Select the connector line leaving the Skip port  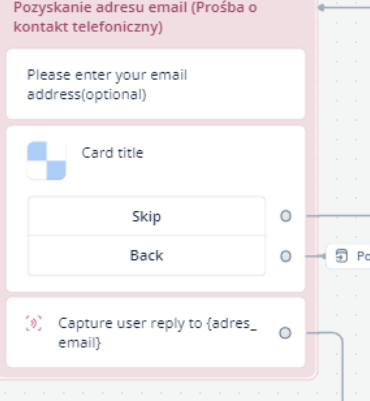point(338,216)
